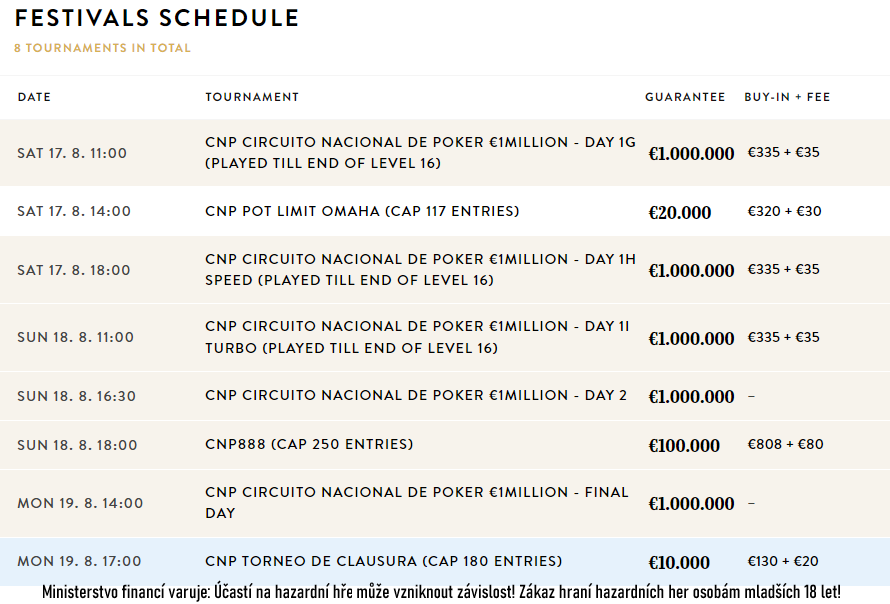The height and width of the screenshot is (604, 890).
Task: Click the €100.000 guarantee amount
Action: tap(684, 445)
